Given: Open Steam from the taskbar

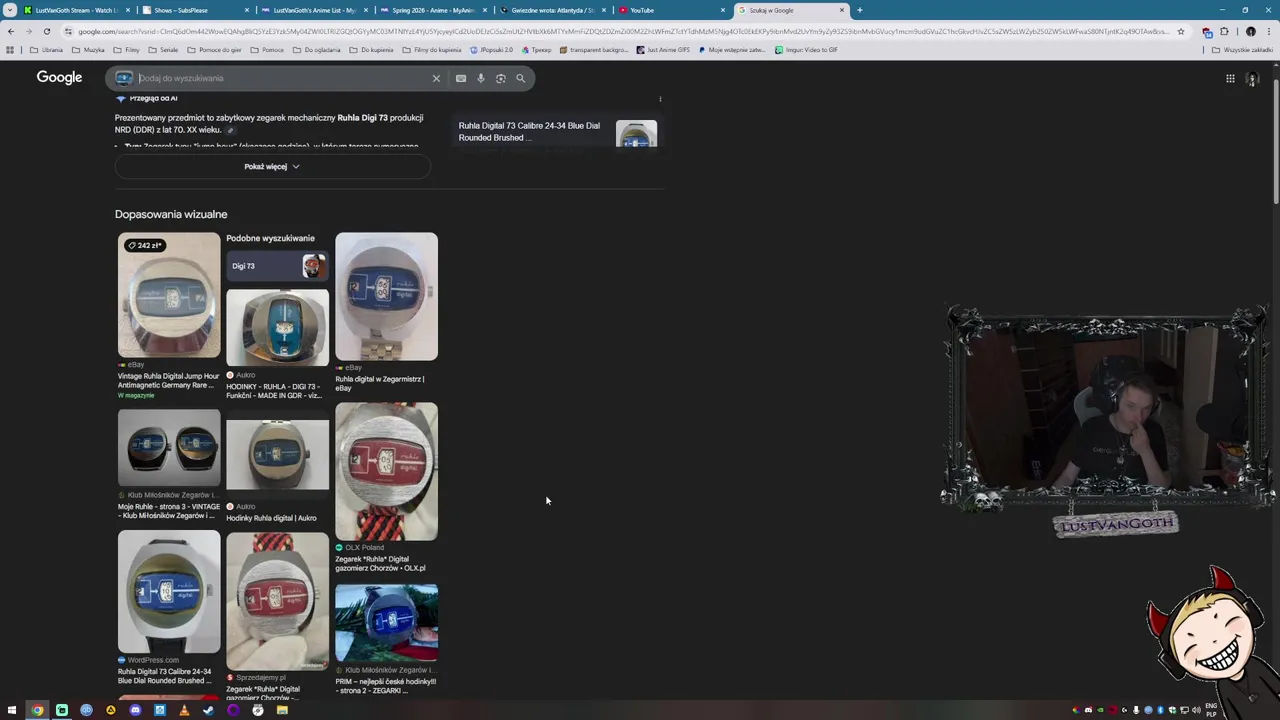Looking at the screenshot, I should coord(208,710).
